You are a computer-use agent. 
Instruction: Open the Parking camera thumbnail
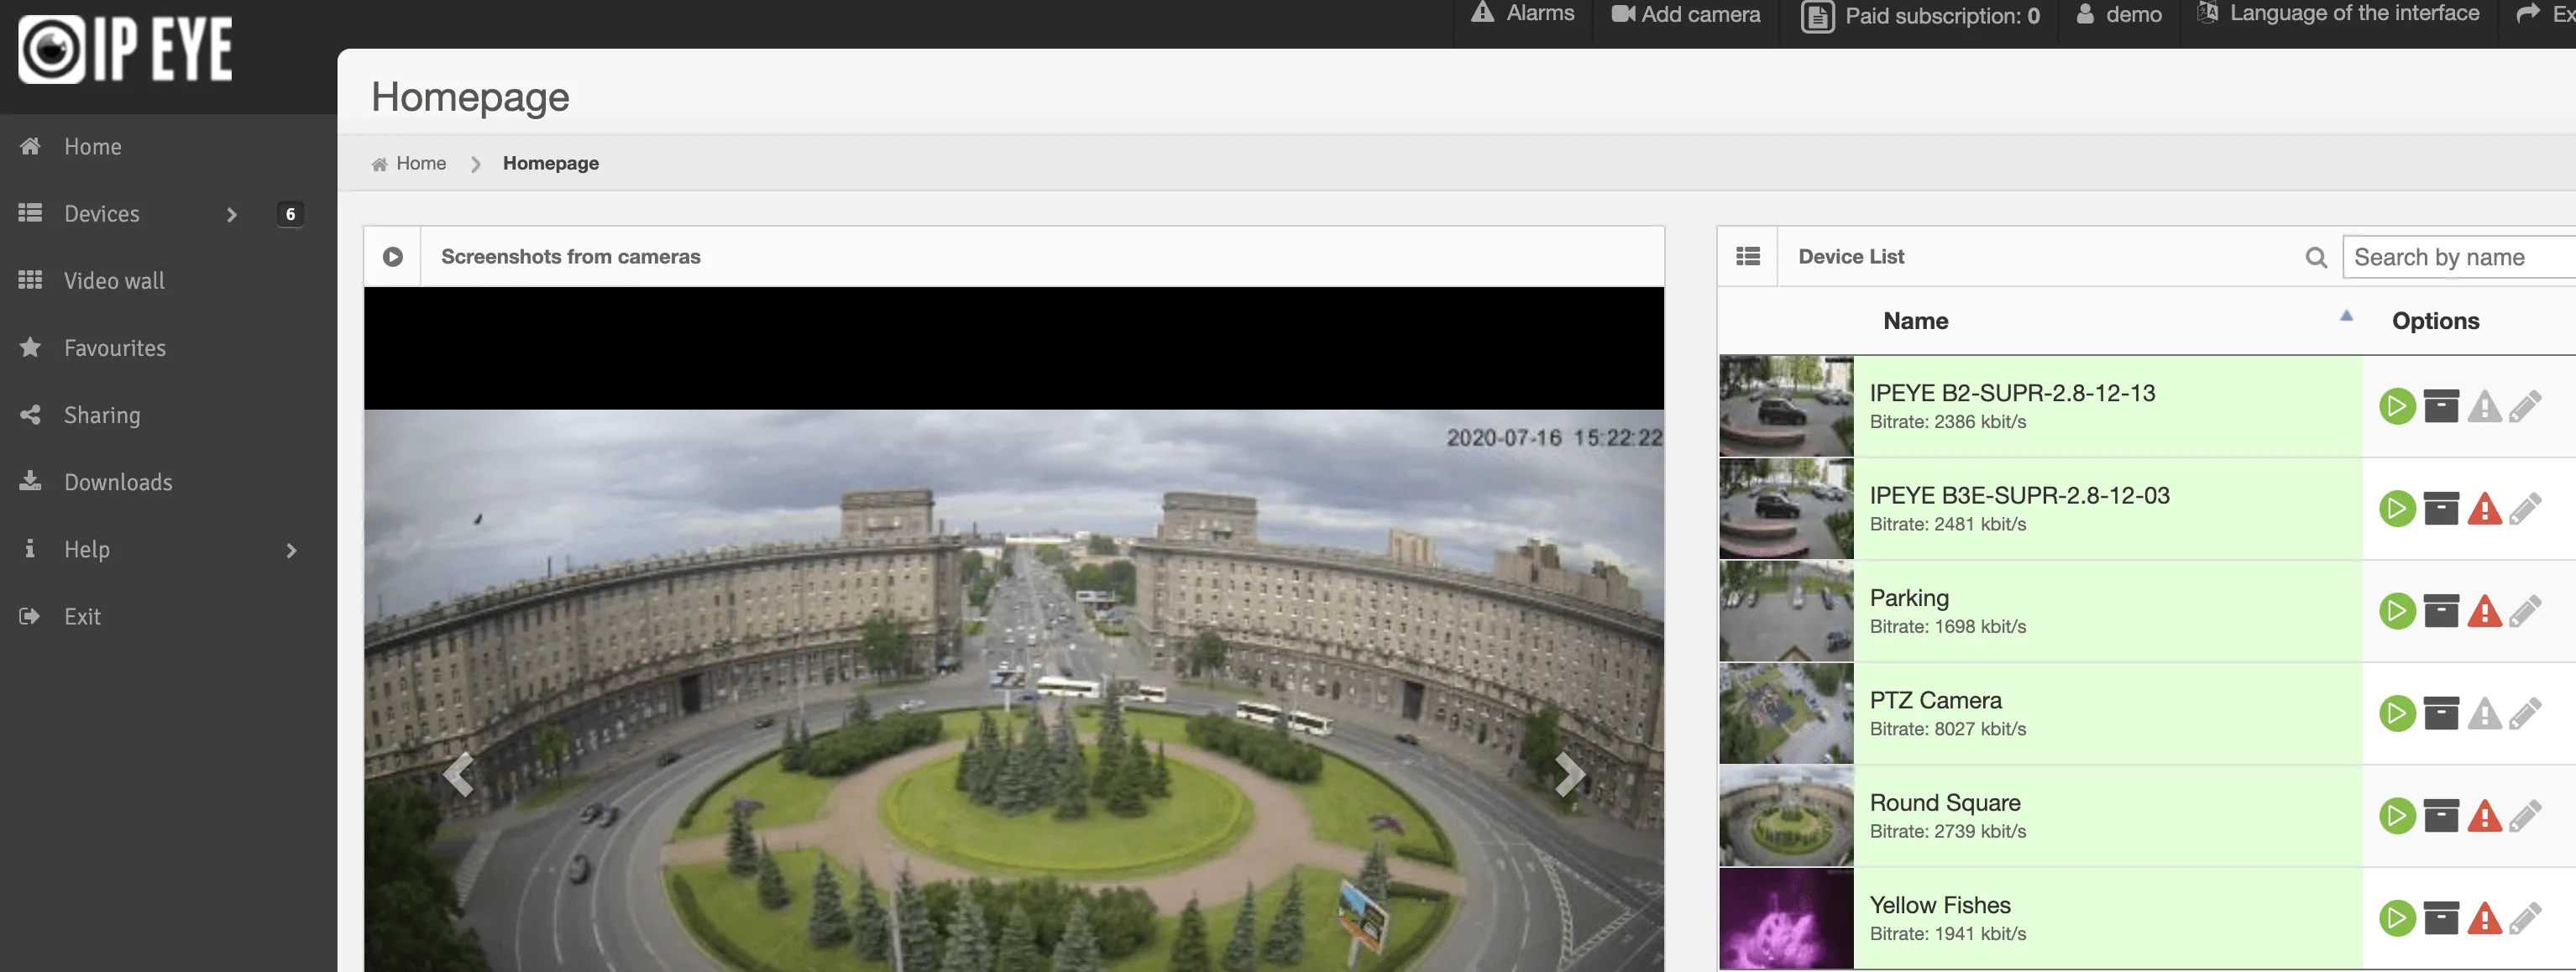(1786, 611)
